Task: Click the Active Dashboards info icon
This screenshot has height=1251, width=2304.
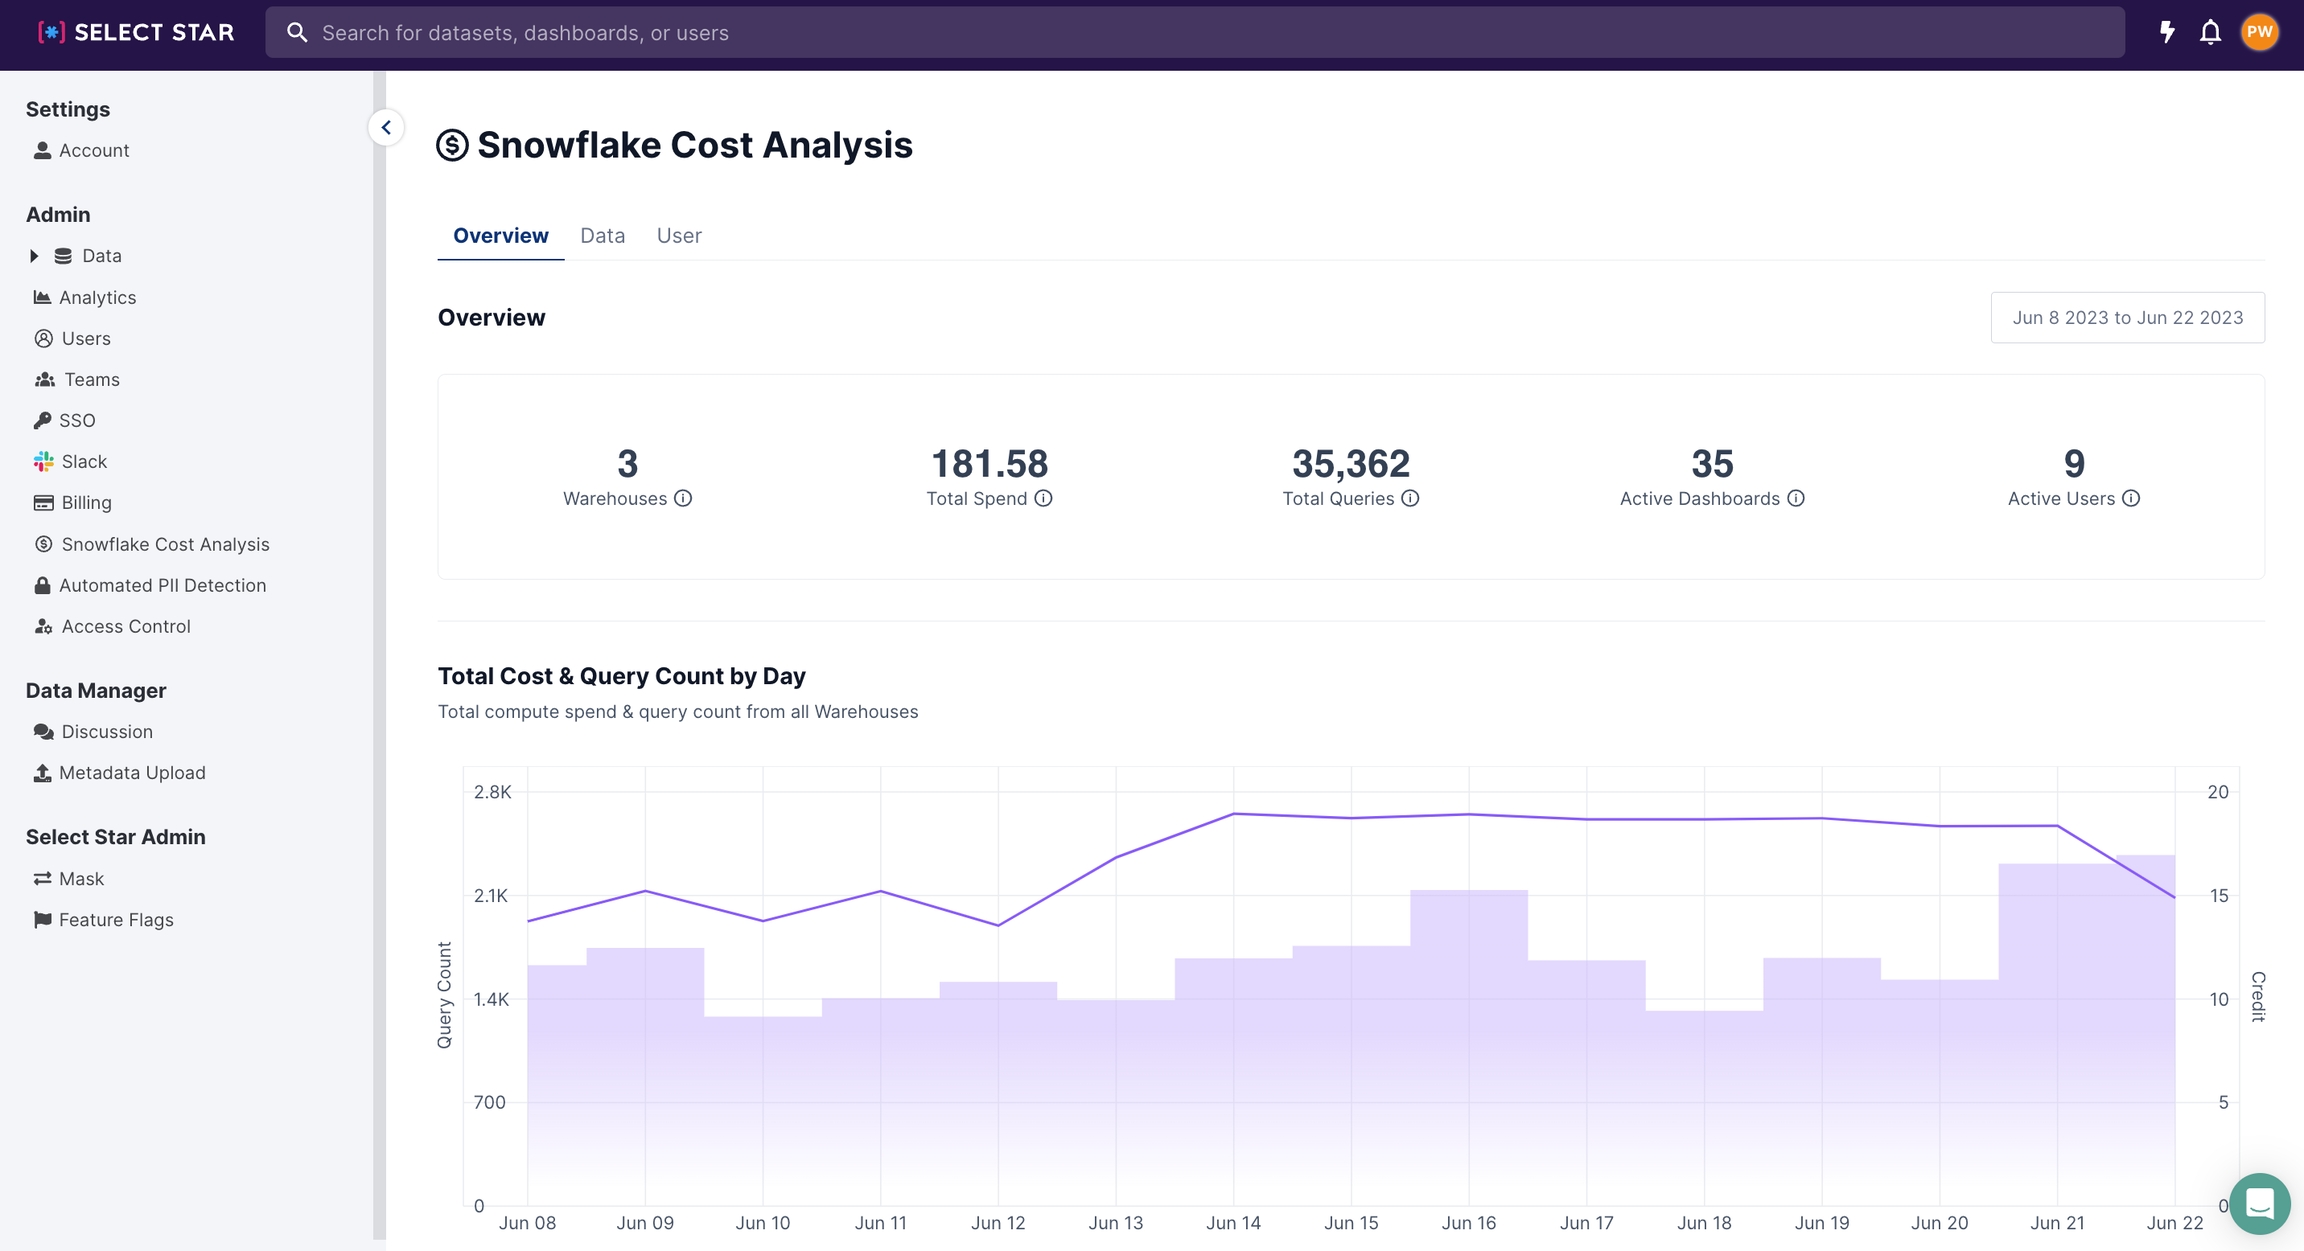Action: click(1796, 498)
